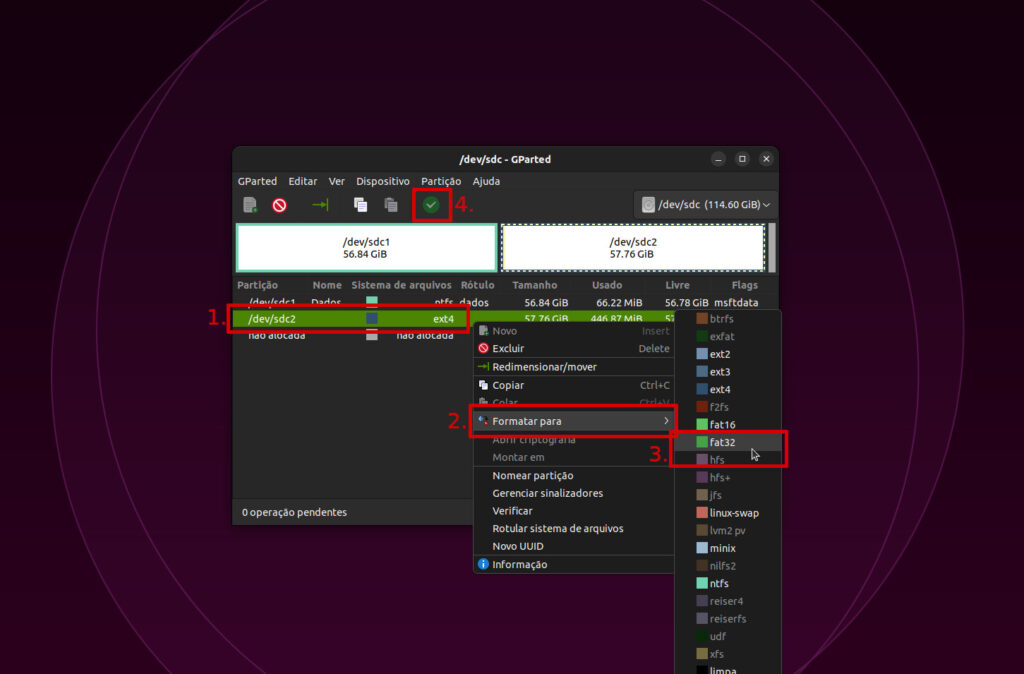Viewport: 1024px width, 674px height.
Task: Click the Nome column header
Action: coord(327,285)
